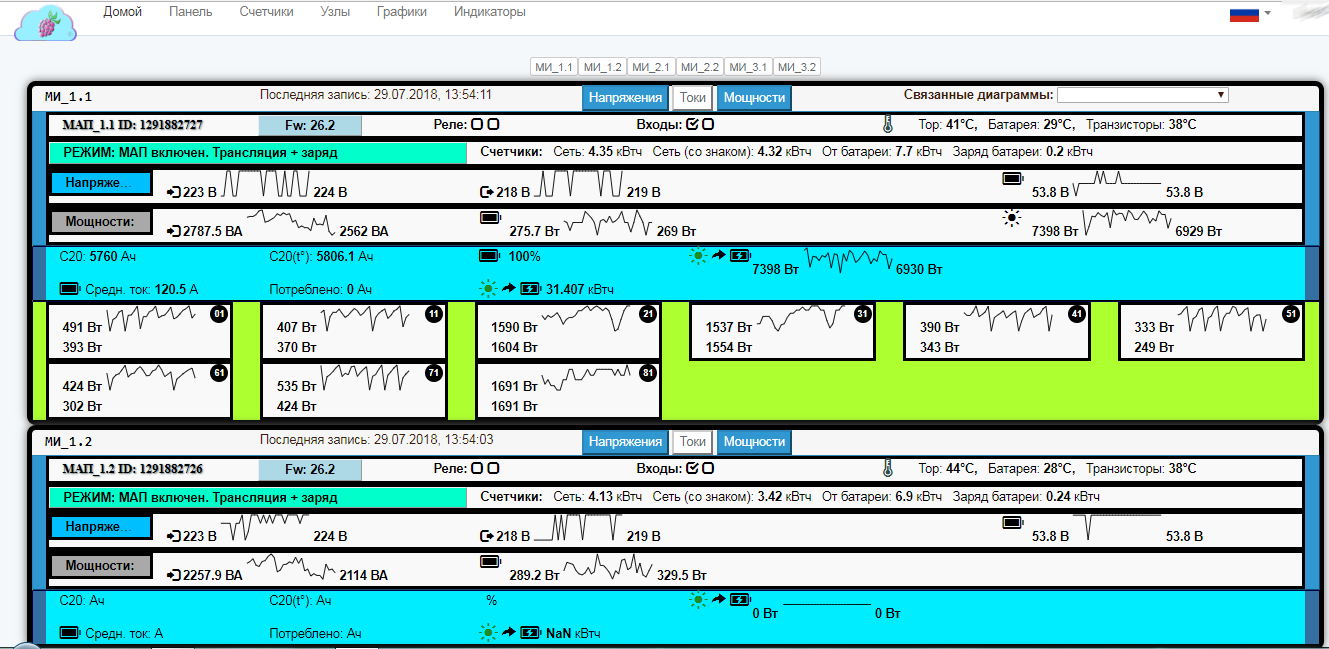Click the 81 badge on 1691 Вт card
Image resolution: width=1329 pixels, height=649 pixels.
click(648, 373)
